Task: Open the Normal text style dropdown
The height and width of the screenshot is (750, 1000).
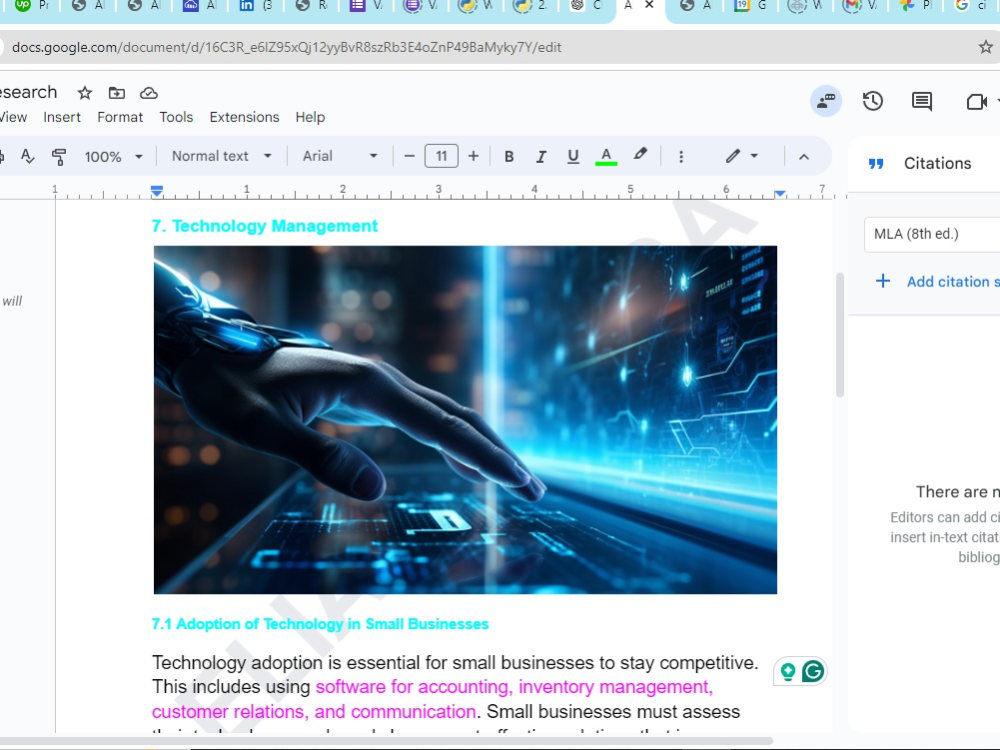Action: click(221, 156)
